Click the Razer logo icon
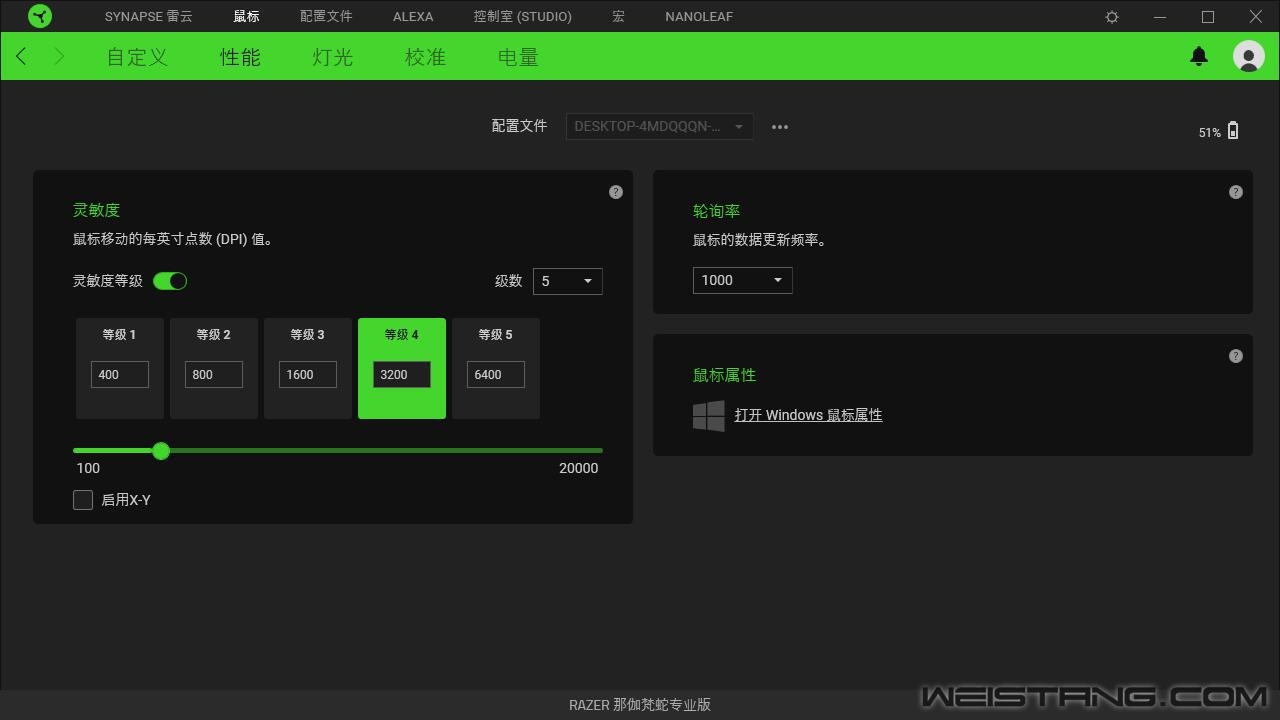Viewport: 1280px width, 720px height. 40,16
